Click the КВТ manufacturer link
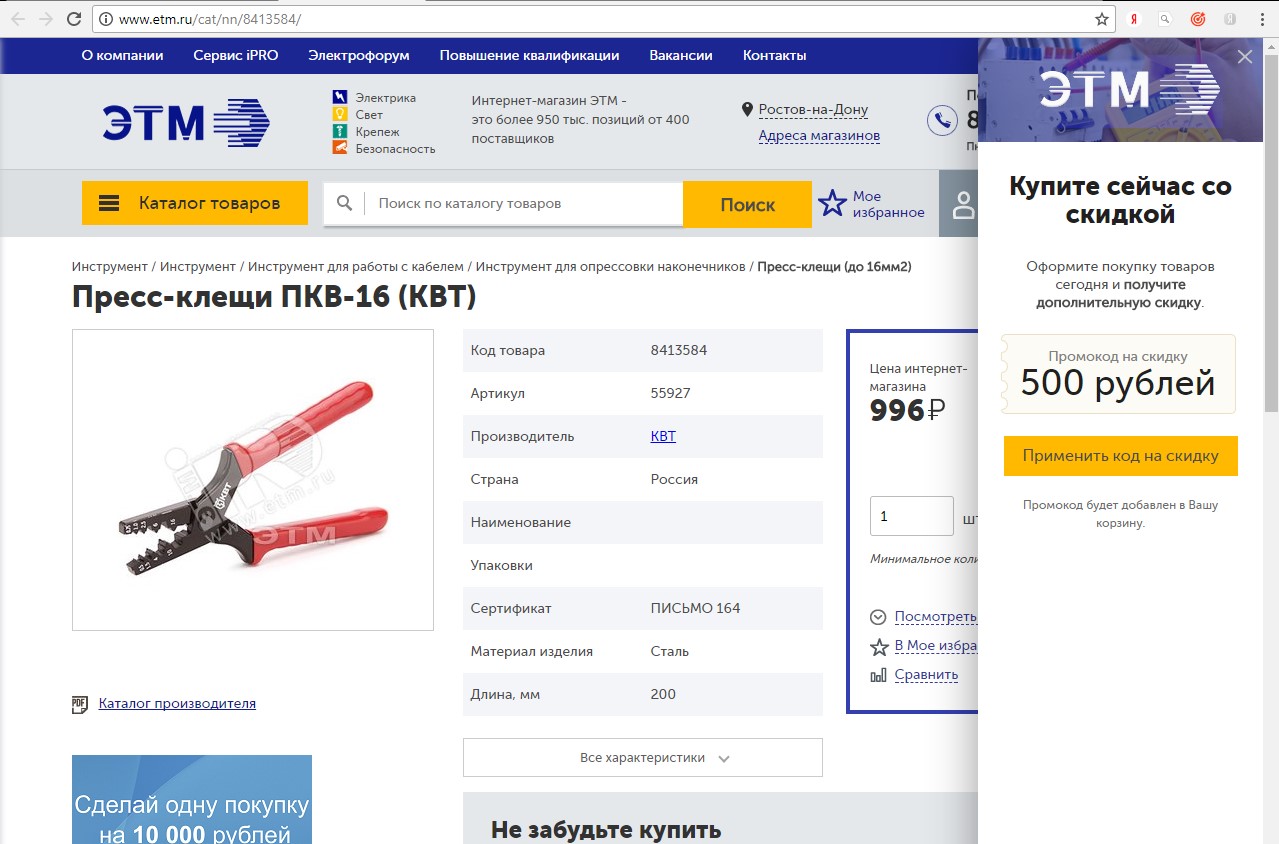This screenshot has width=1279, height=844. [x=663, y=436]
